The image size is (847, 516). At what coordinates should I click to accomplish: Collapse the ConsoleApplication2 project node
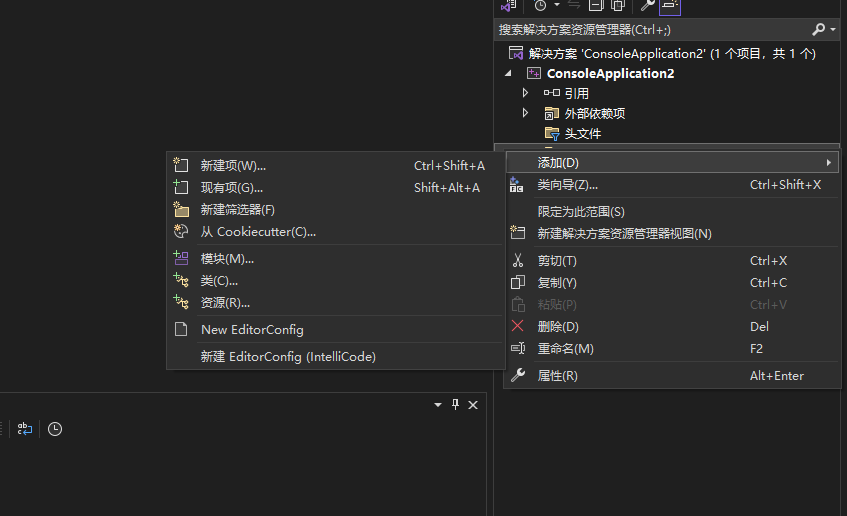(507, 73)
